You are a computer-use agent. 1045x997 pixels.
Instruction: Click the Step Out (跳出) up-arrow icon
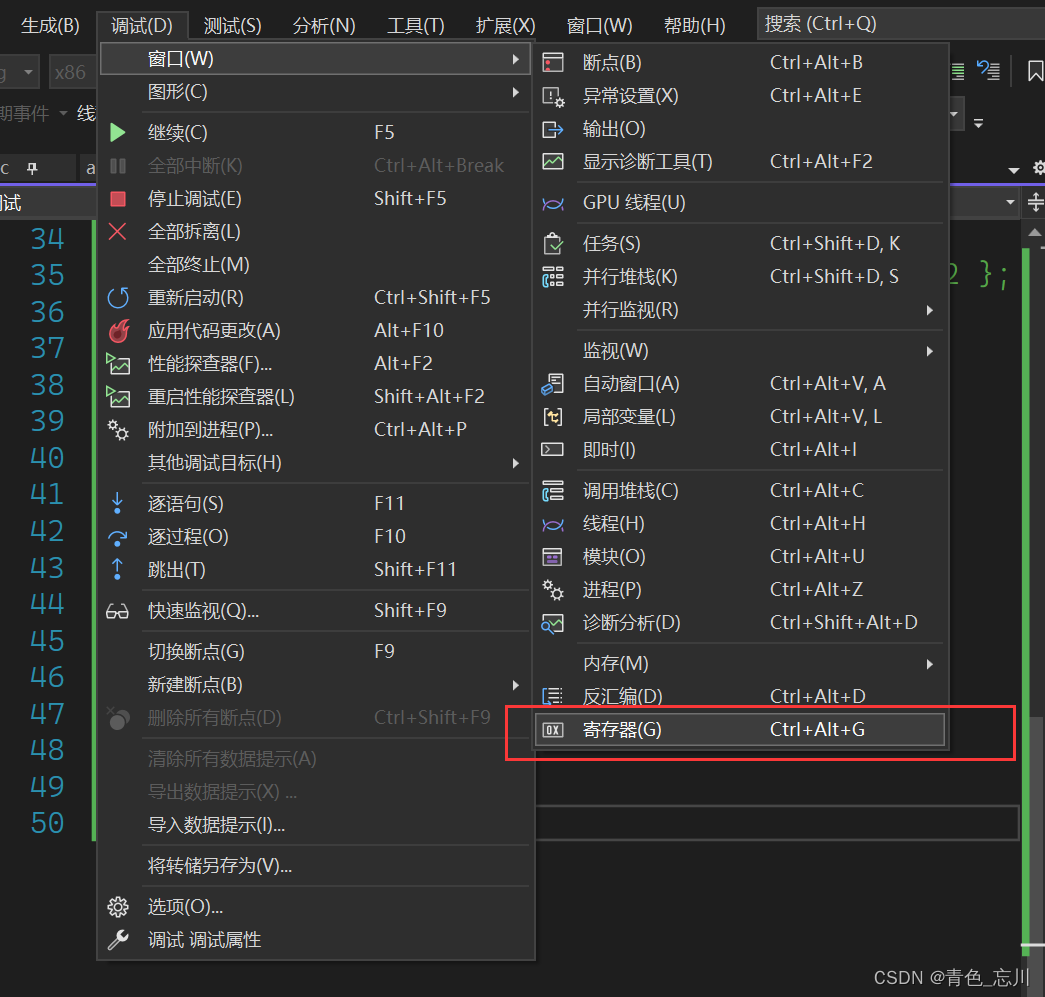click(x=117, y=569)
